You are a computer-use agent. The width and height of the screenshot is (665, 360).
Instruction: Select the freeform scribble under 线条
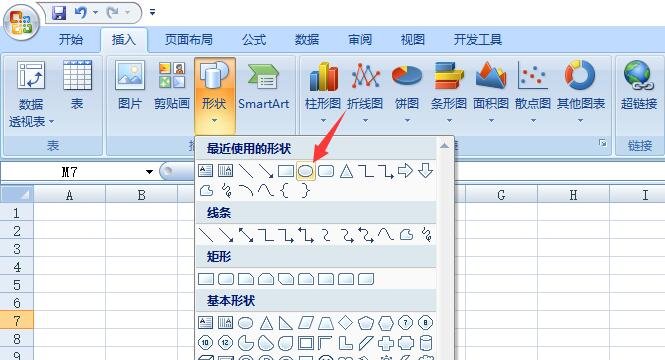coord(426,234)
